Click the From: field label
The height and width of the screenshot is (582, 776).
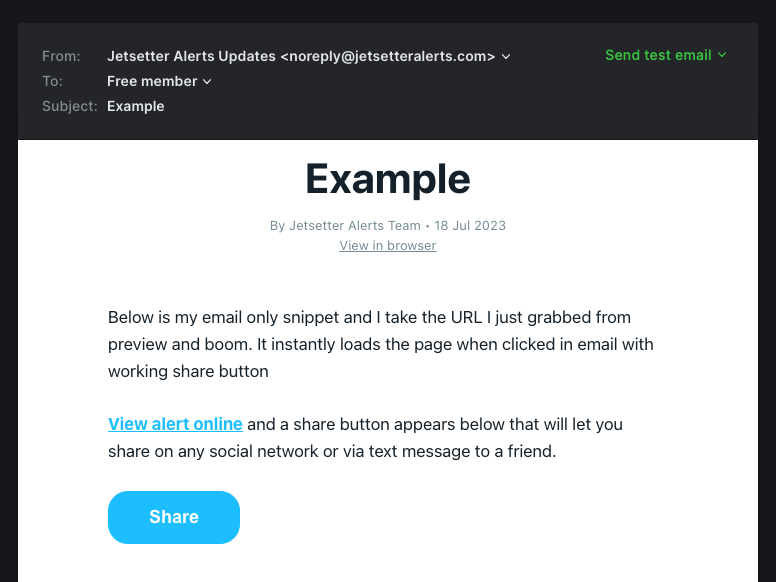coord(61,56)
